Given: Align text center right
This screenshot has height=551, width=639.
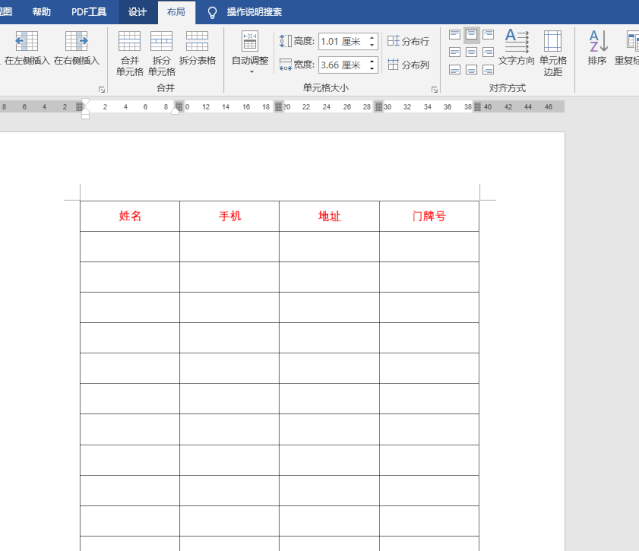Looking at the screenshot, I should [488, 52].
